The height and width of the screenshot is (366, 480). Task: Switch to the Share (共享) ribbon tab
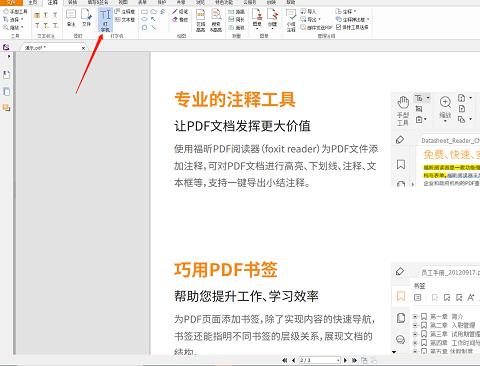coord(181,2)
